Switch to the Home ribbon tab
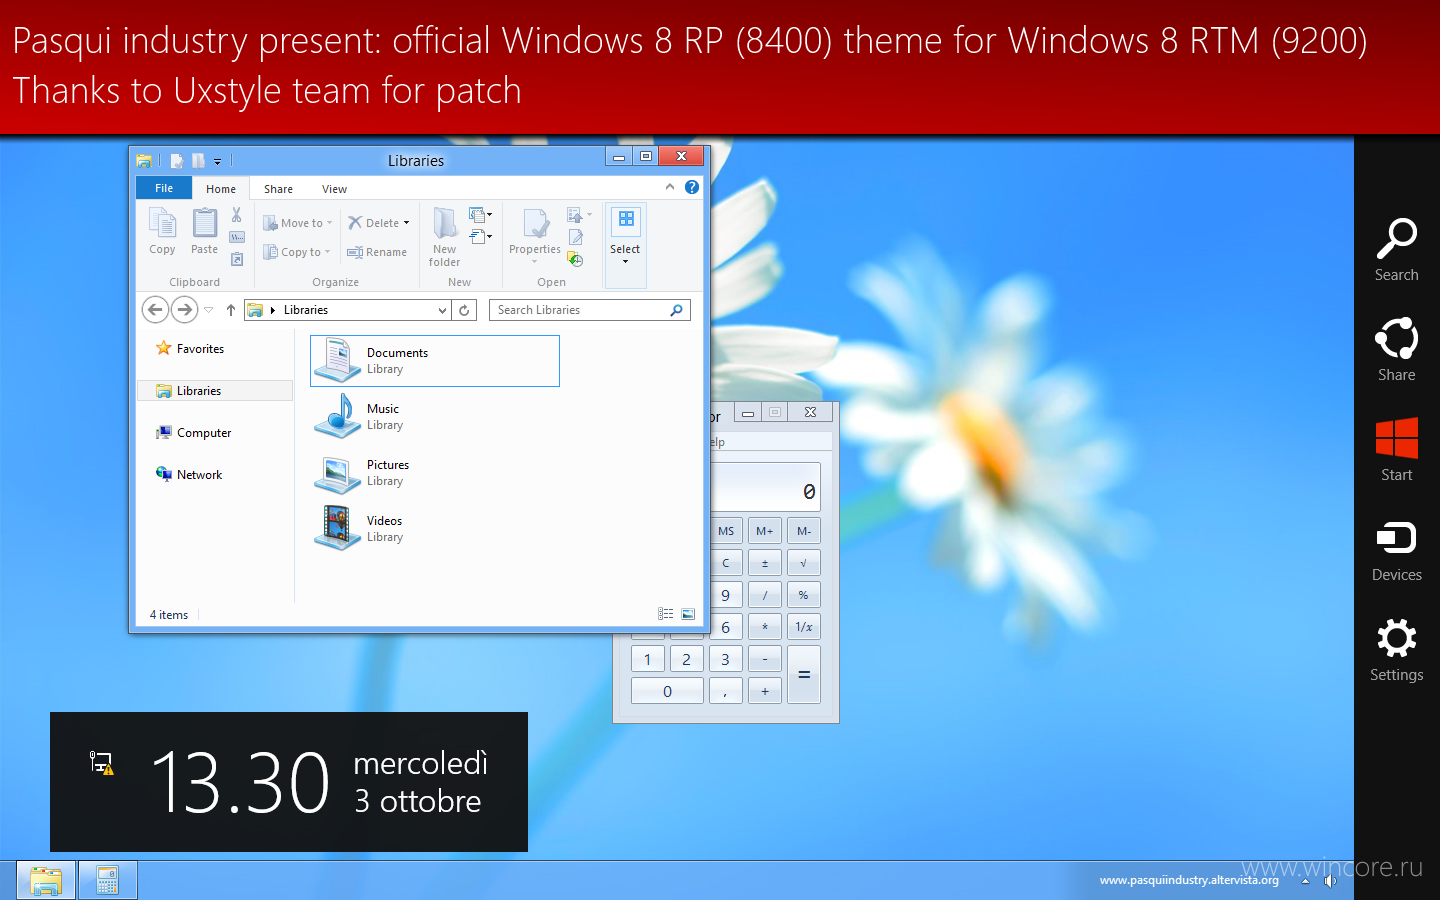This screenshot has height=900, width=1440. (x=221, y=188)
